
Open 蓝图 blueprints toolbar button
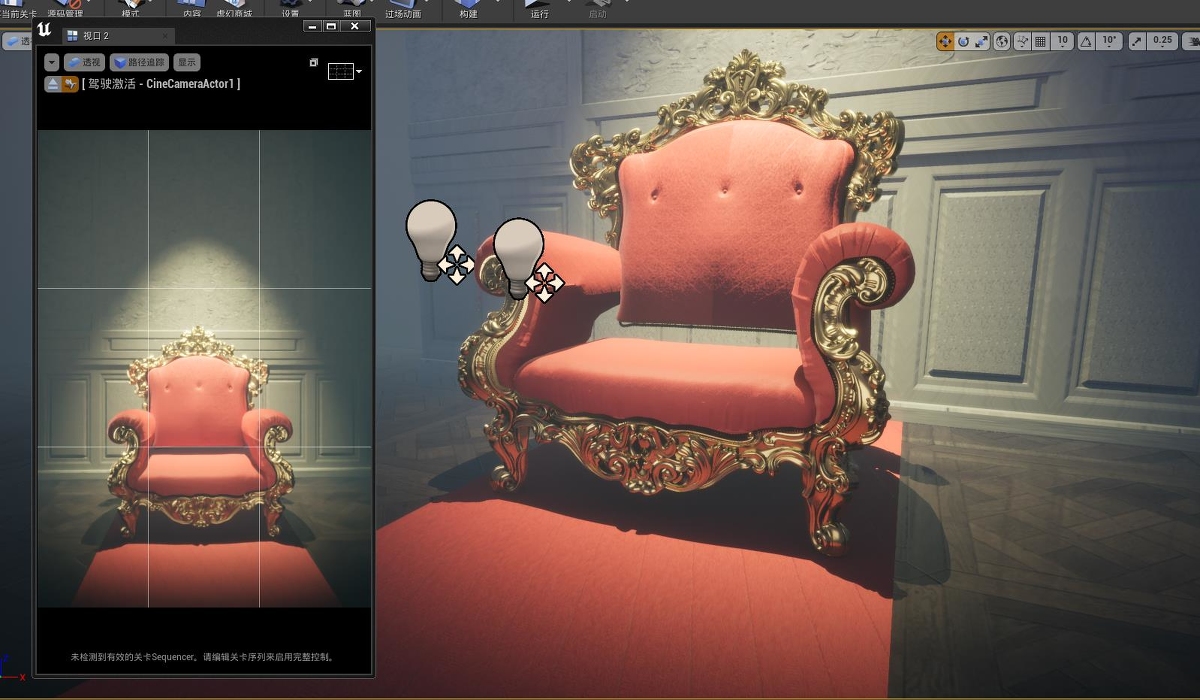(x=351, y=9)
